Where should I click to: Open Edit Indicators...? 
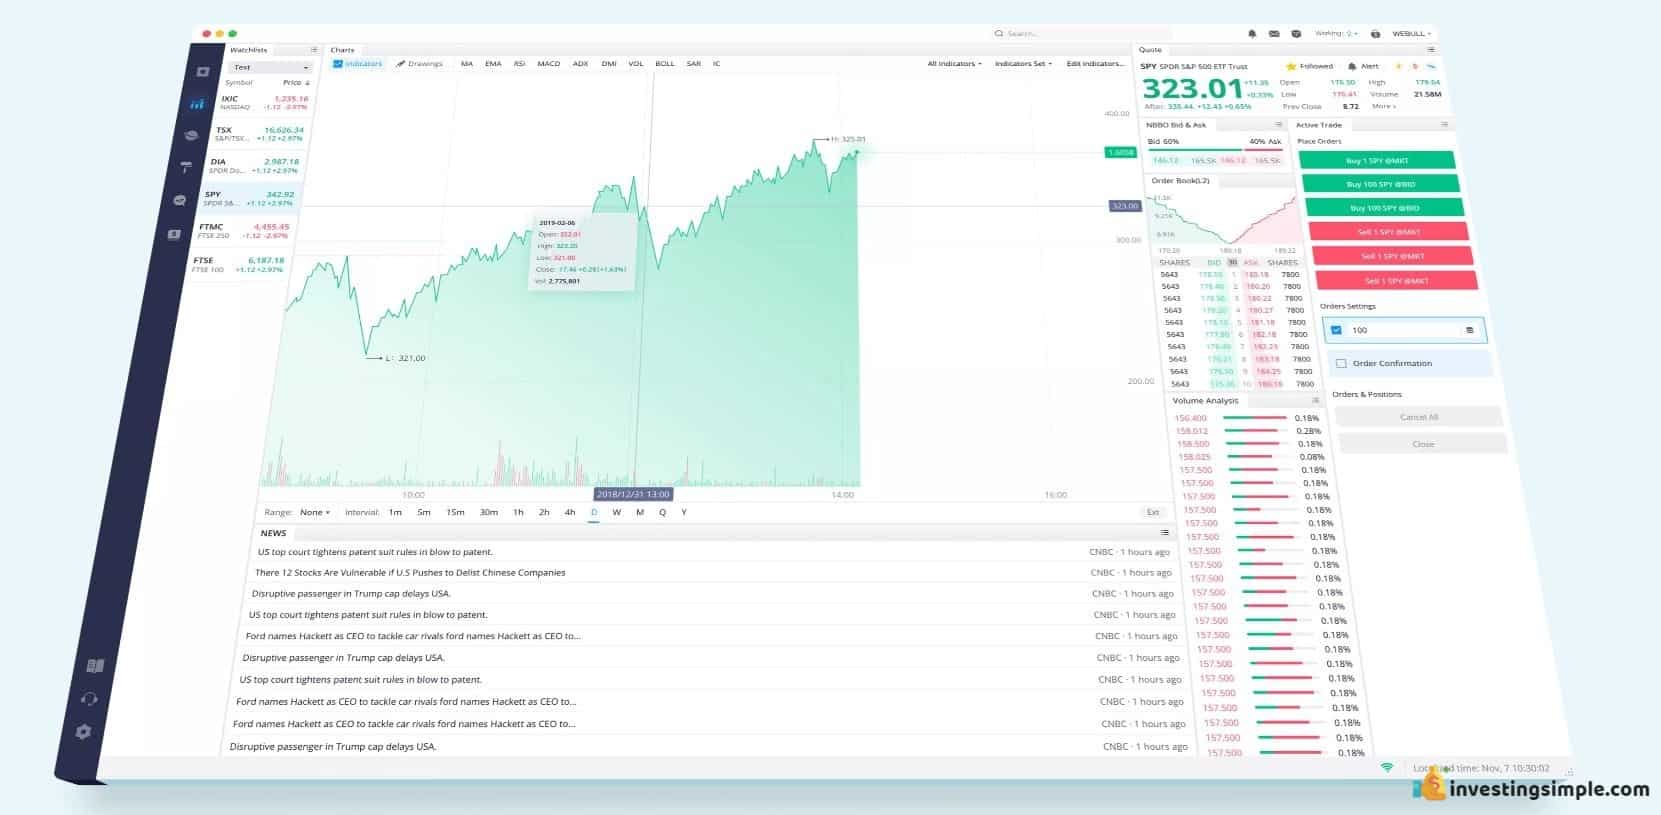(1095, 64)
